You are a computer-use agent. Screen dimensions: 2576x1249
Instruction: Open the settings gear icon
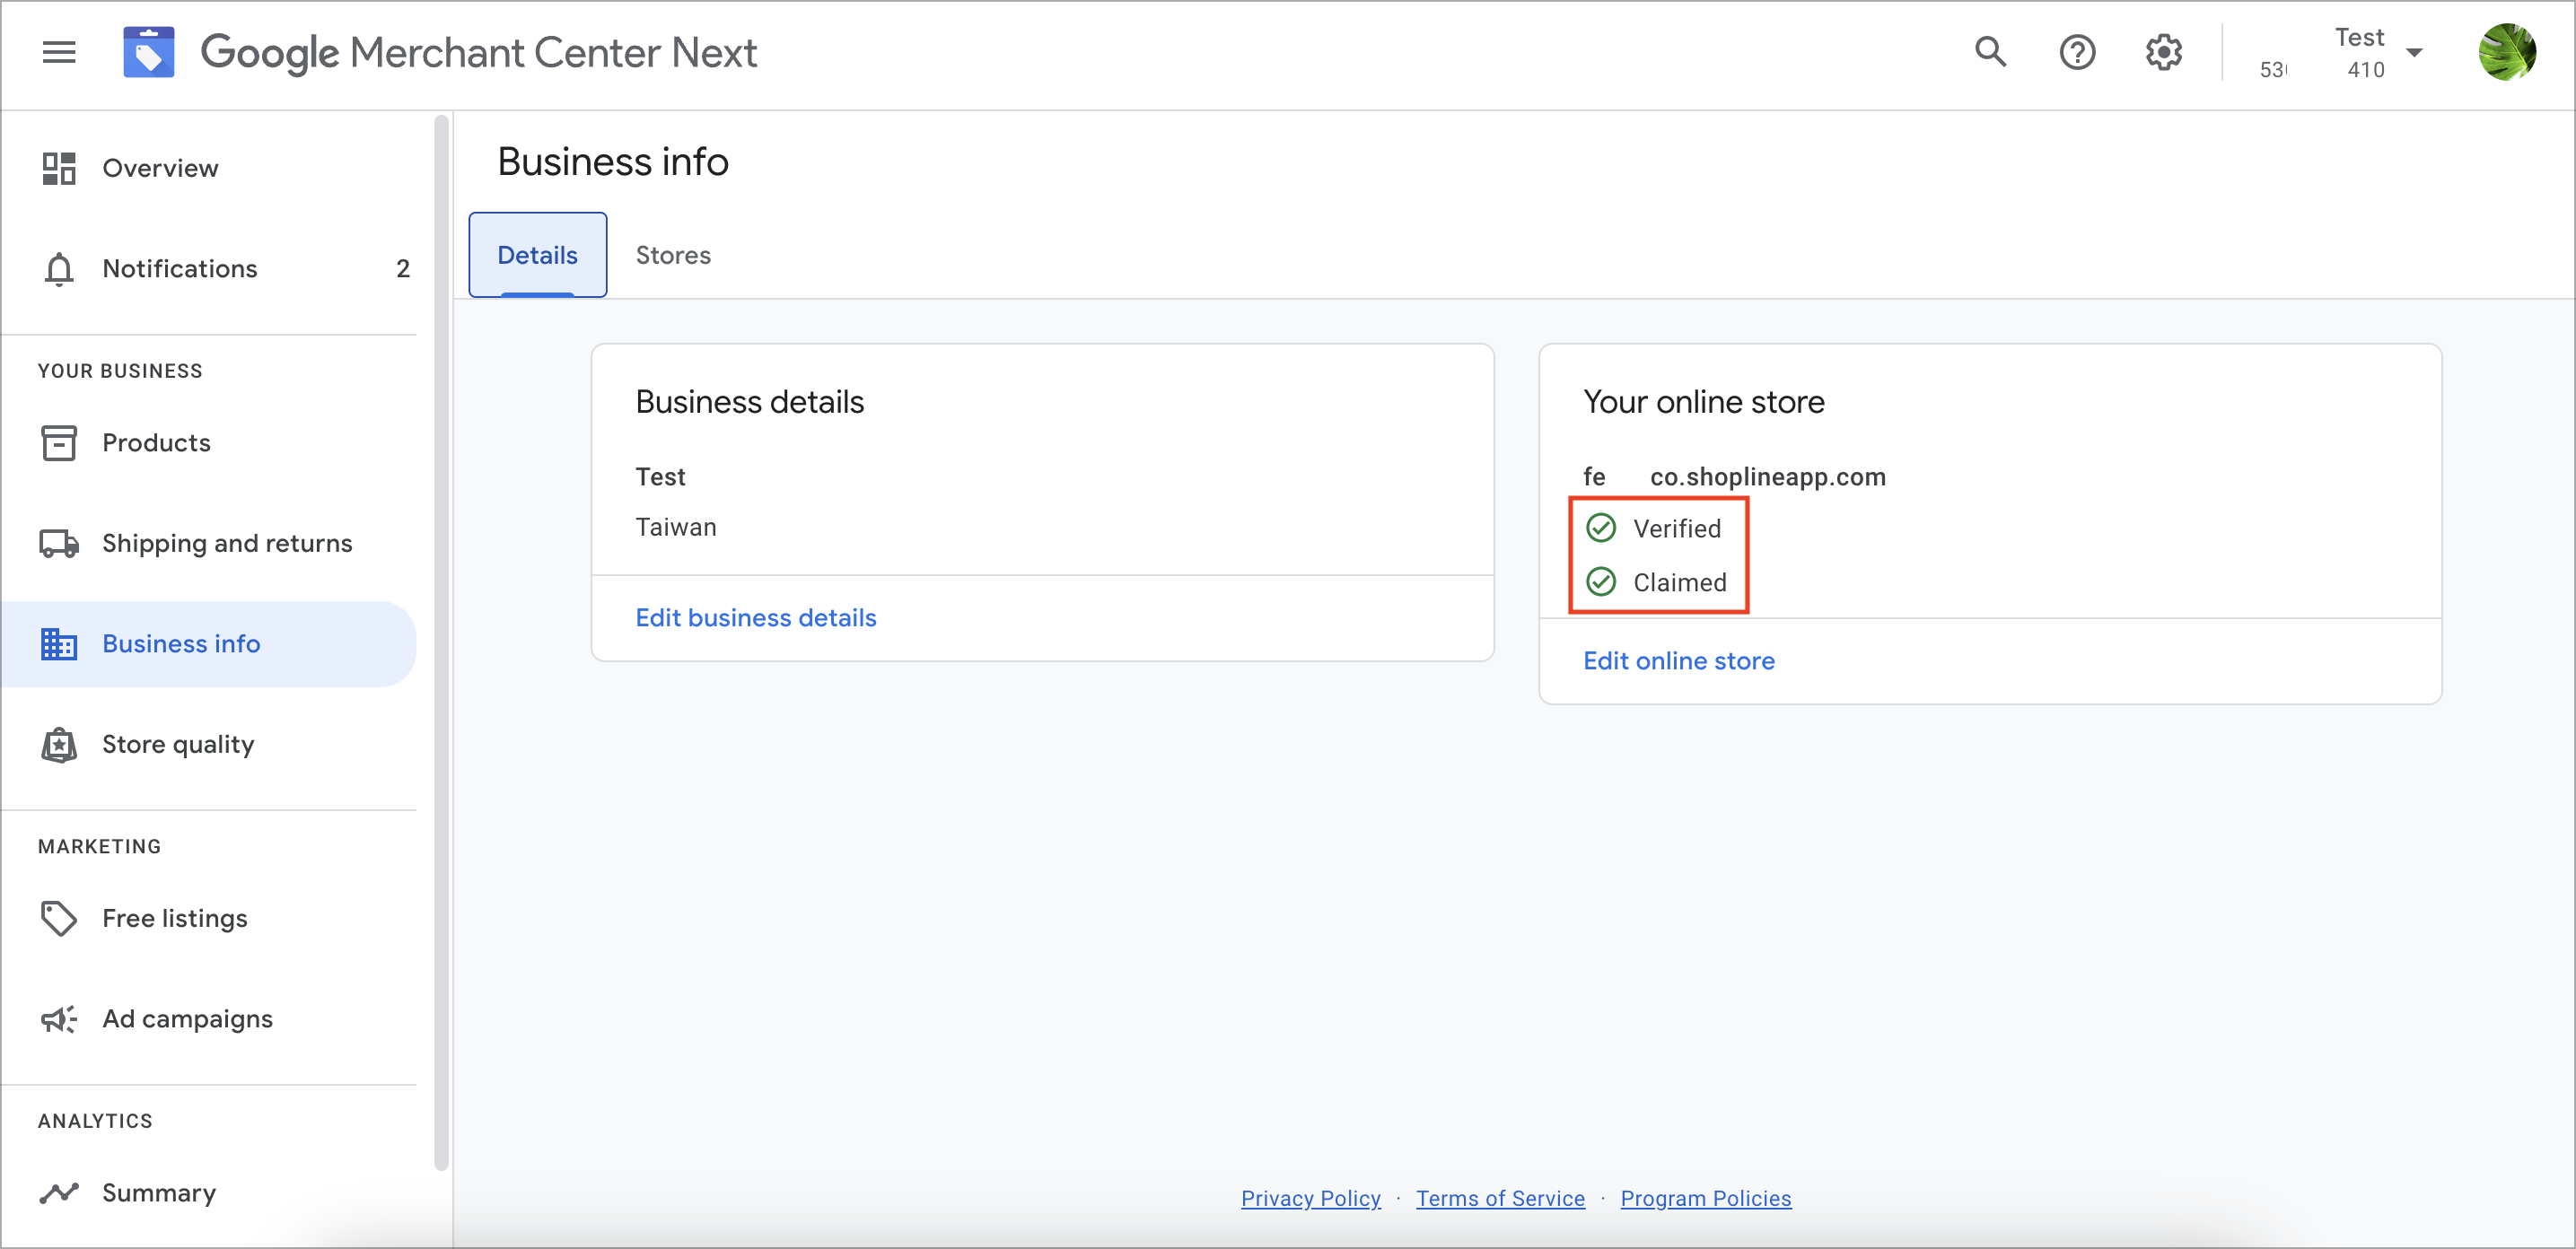(2164, 52)
